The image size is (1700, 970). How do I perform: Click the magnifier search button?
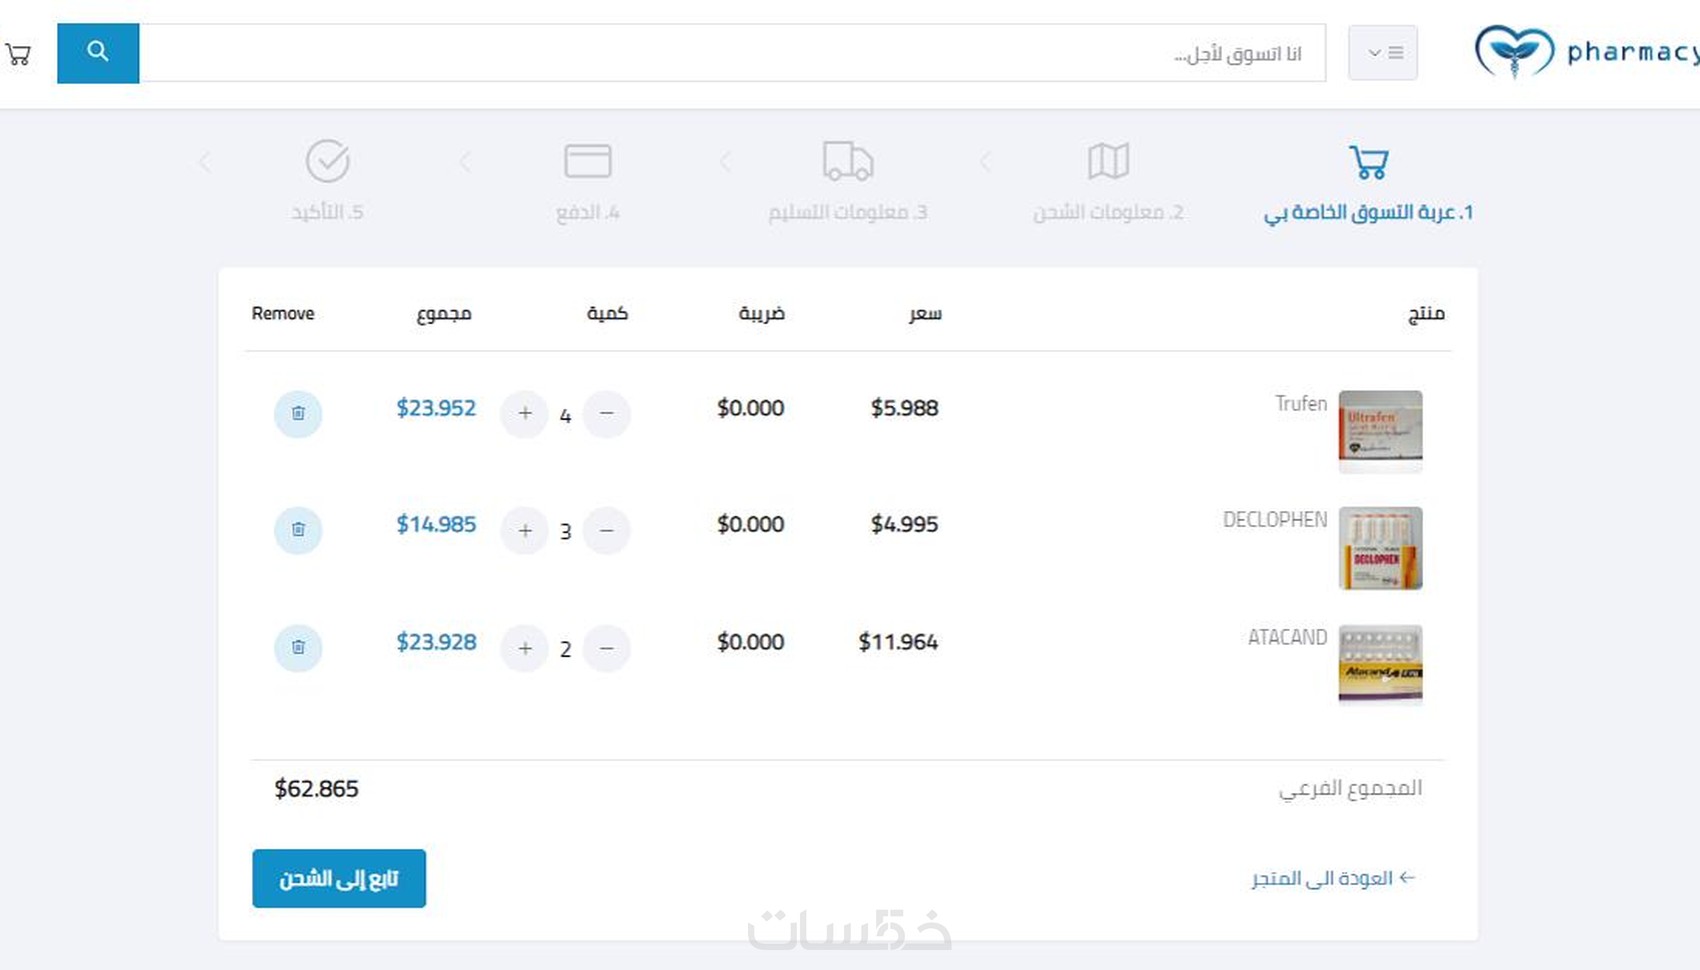97,53
